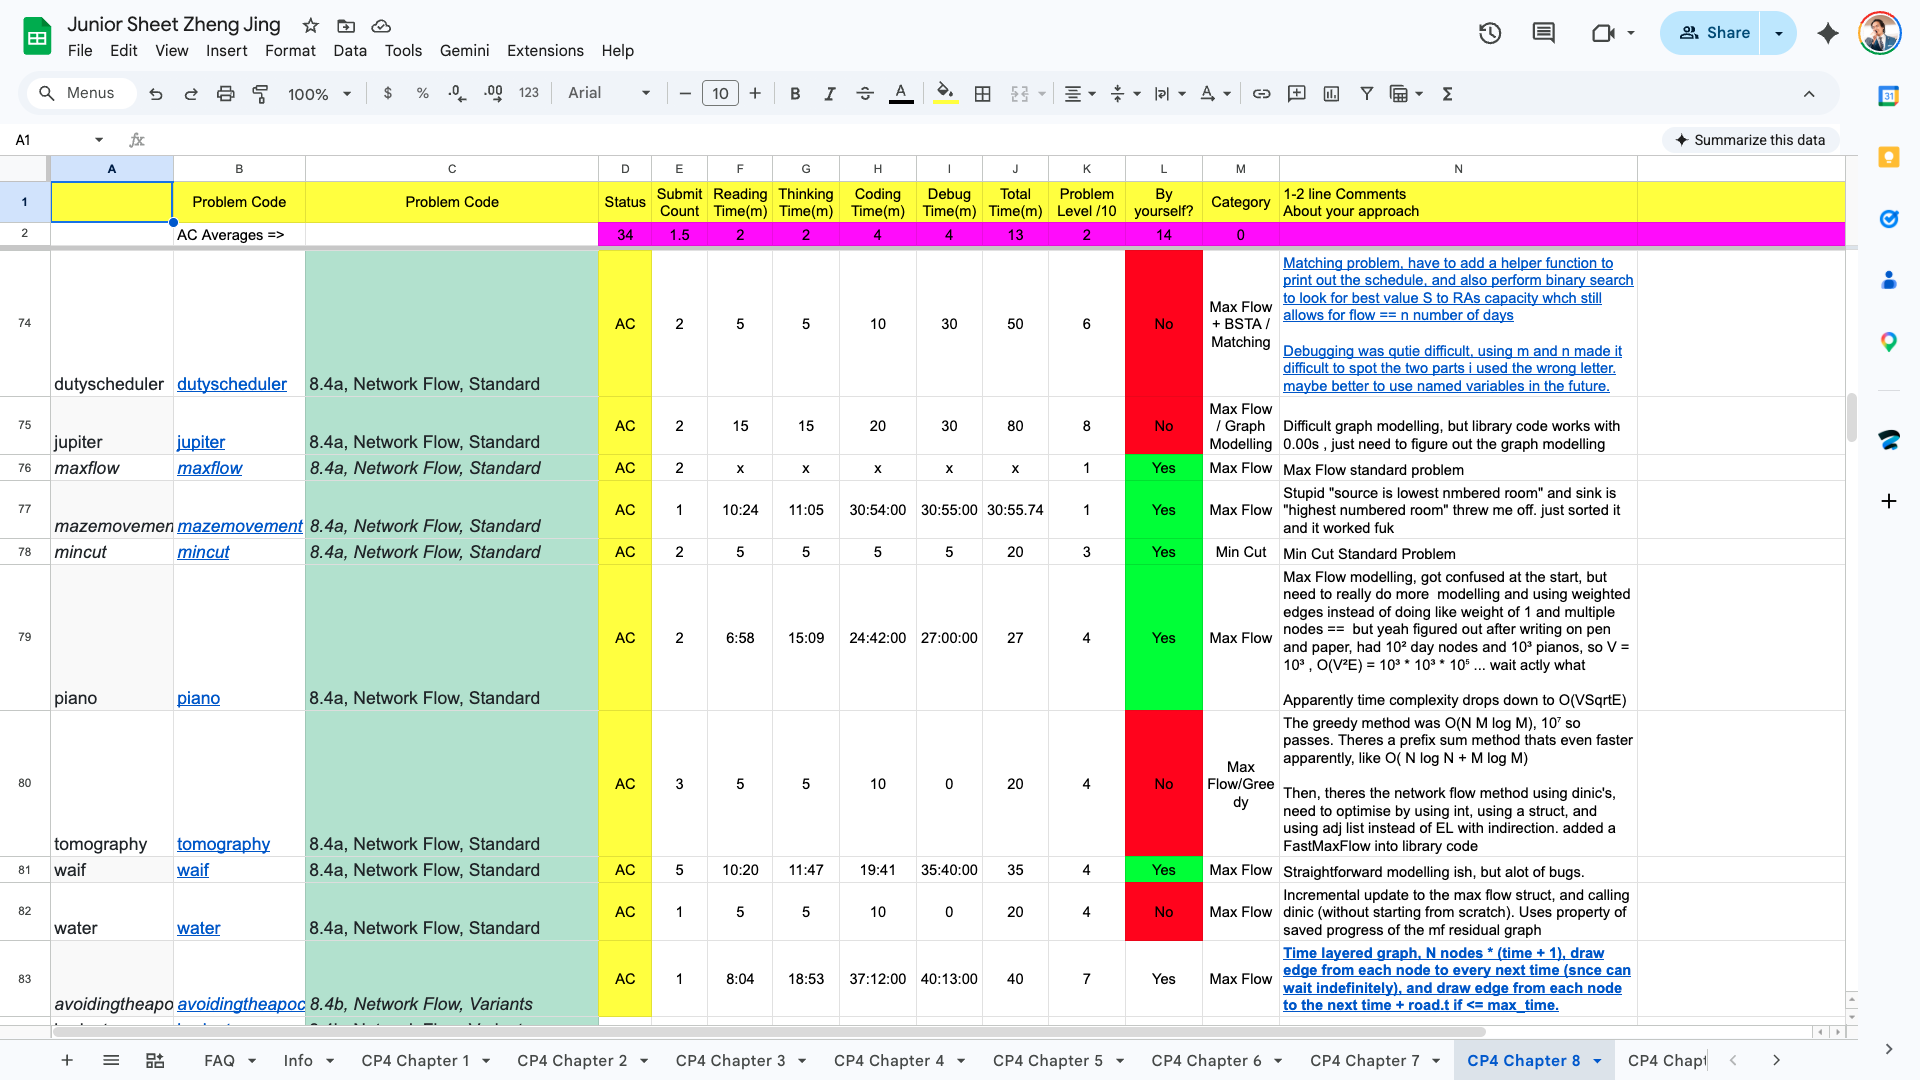
Task: Toggle italic formatting
Action: click(x=830, y=93)
